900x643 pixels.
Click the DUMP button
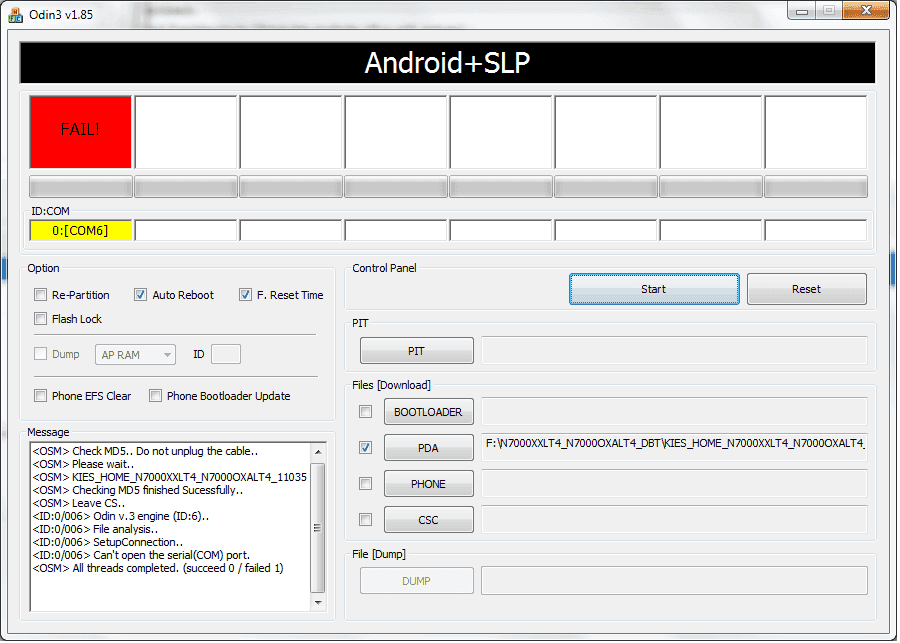pyautogui.click(x=417, y=581)
